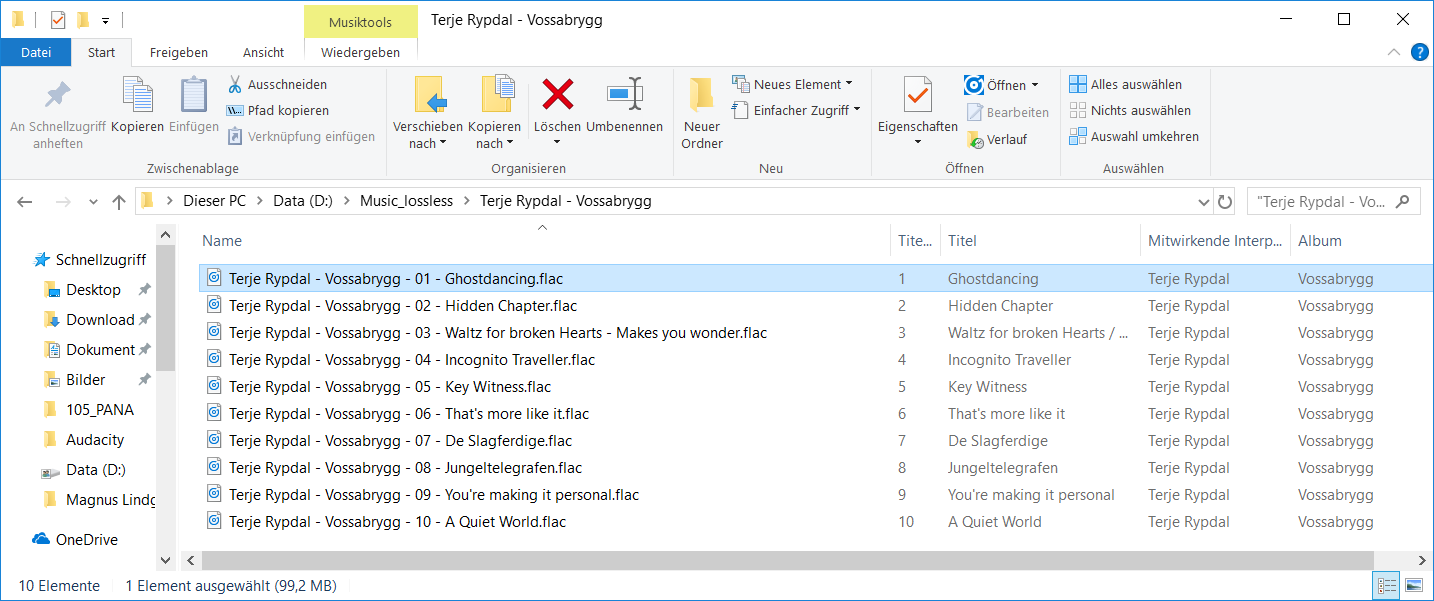Select file 03 - Waltz for broken Hearts
Image resolution: width=1434 pixels, height=601 pixels.
pos(498,332)
